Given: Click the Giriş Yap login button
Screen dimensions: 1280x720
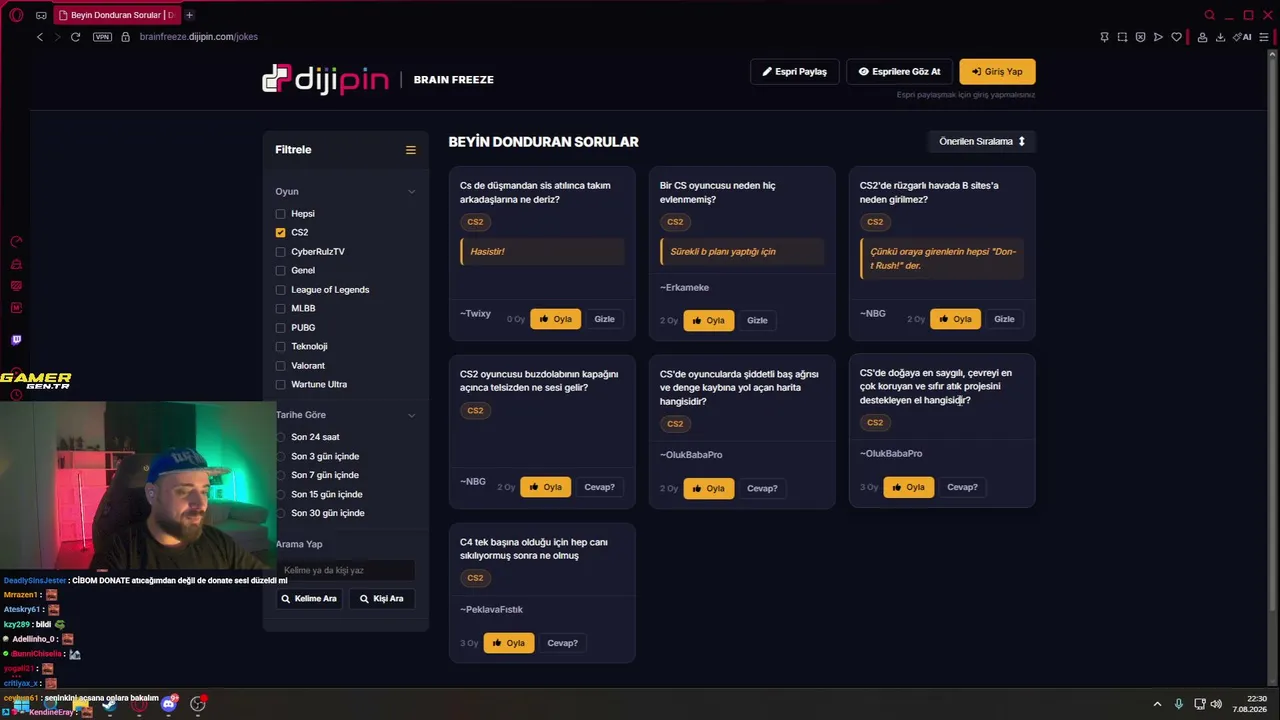Looking at the screenshot, I should click(997, 72).
